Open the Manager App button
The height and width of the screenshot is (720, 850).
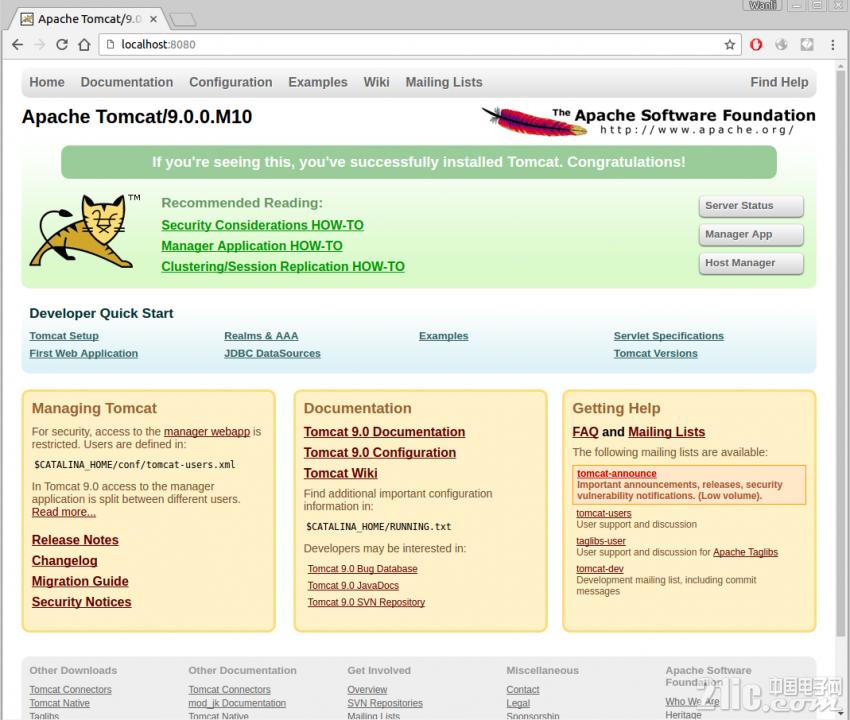tap(751, 235)
